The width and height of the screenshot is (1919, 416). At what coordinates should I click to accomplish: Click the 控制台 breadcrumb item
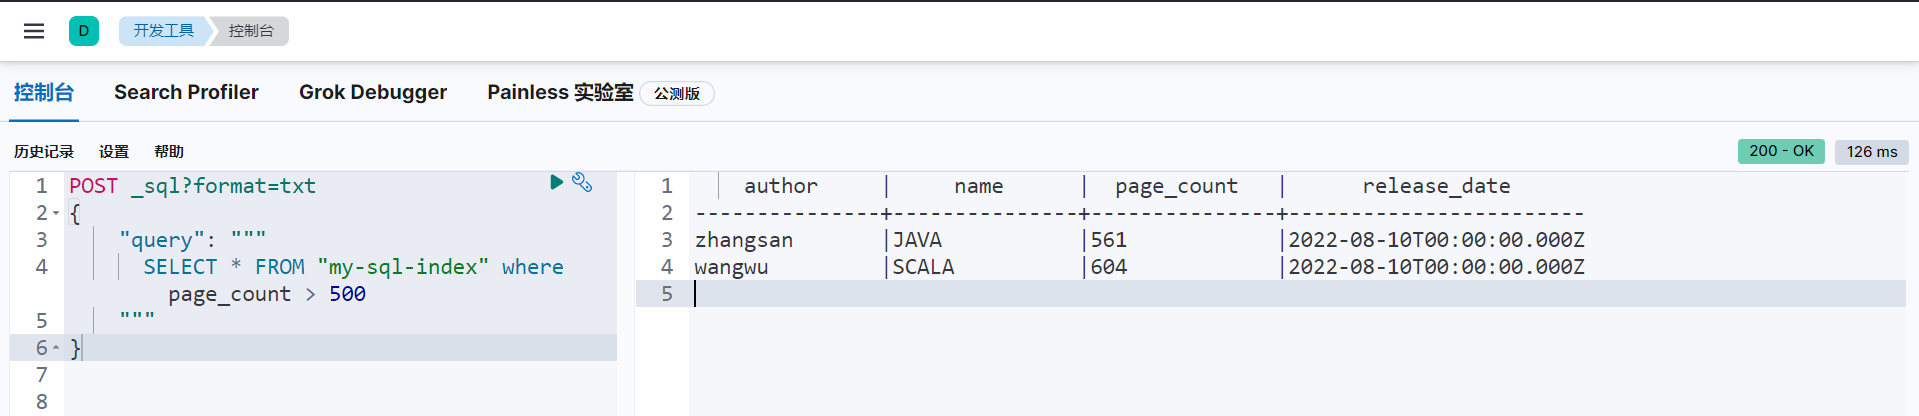(x=251, y=31)
